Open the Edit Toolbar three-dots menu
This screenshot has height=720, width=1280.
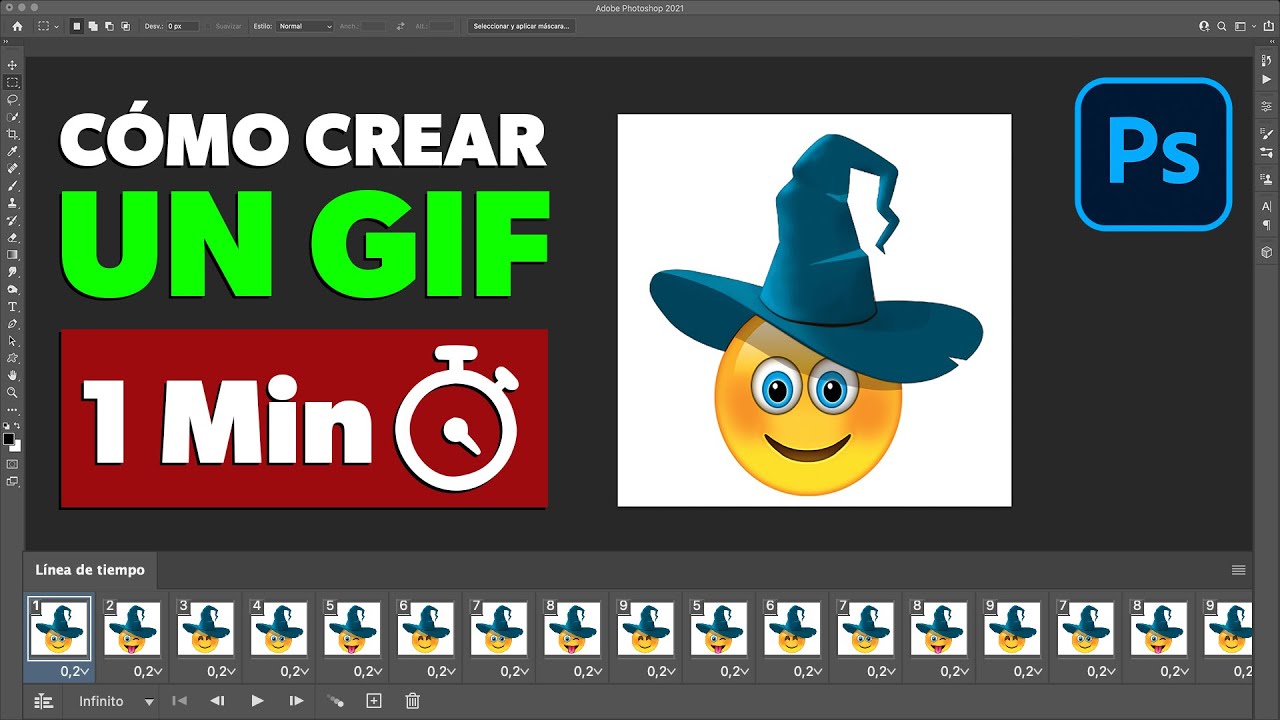tap(12, 410)
